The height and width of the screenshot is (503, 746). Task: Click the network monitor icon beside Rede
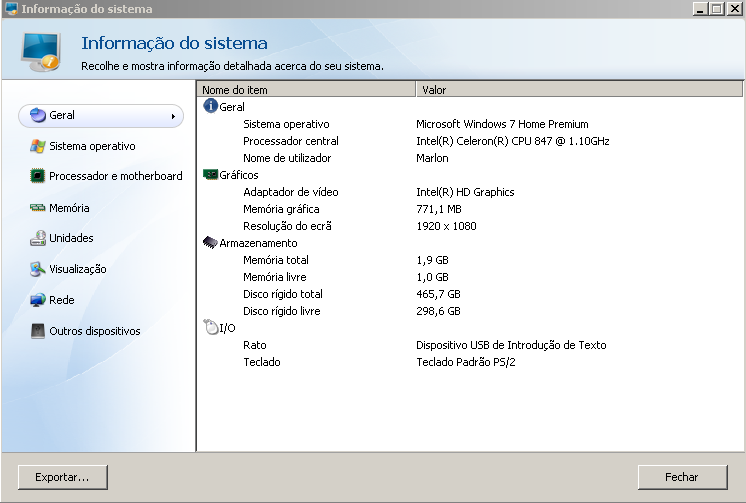[38, 300]
